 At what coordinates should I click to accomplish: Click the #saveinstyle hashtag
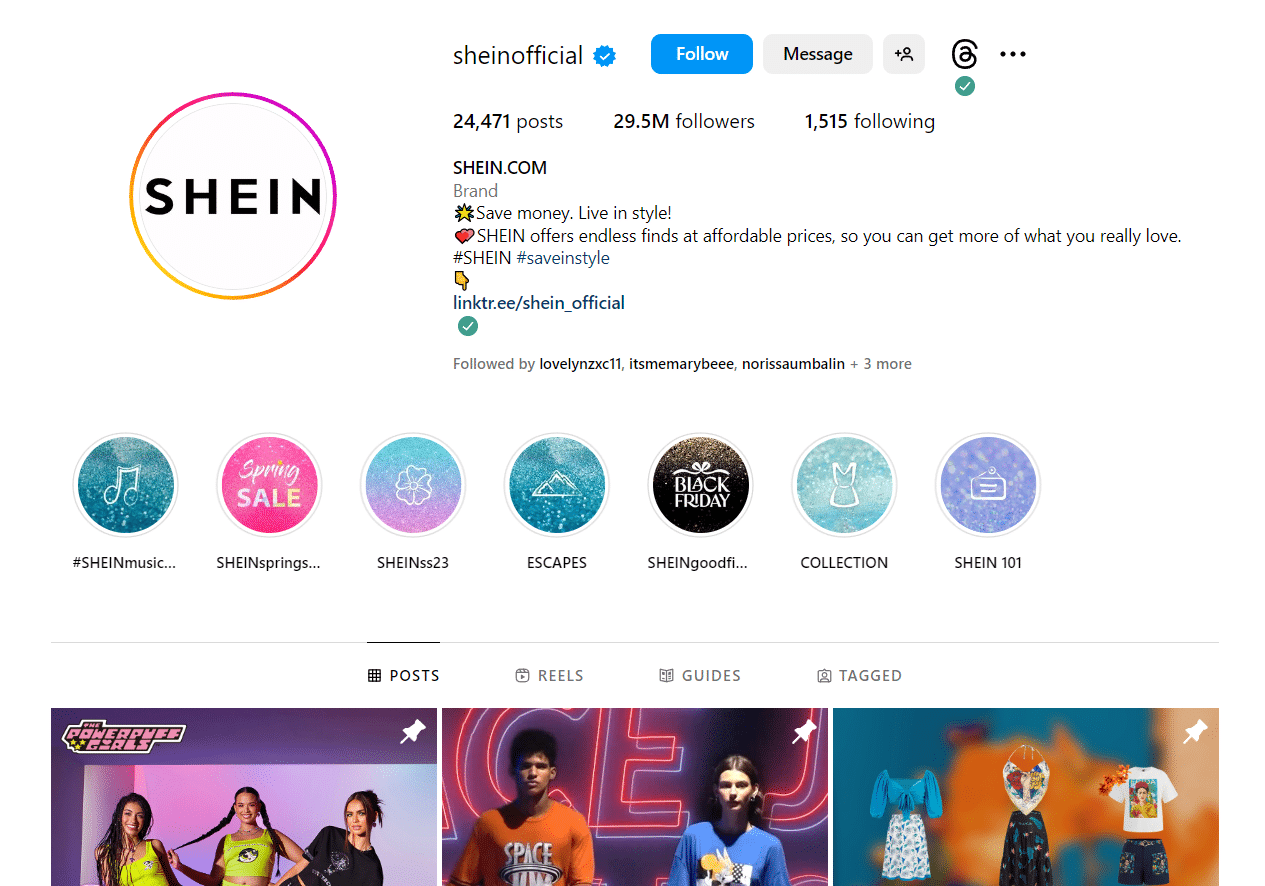tap(563, 258)
